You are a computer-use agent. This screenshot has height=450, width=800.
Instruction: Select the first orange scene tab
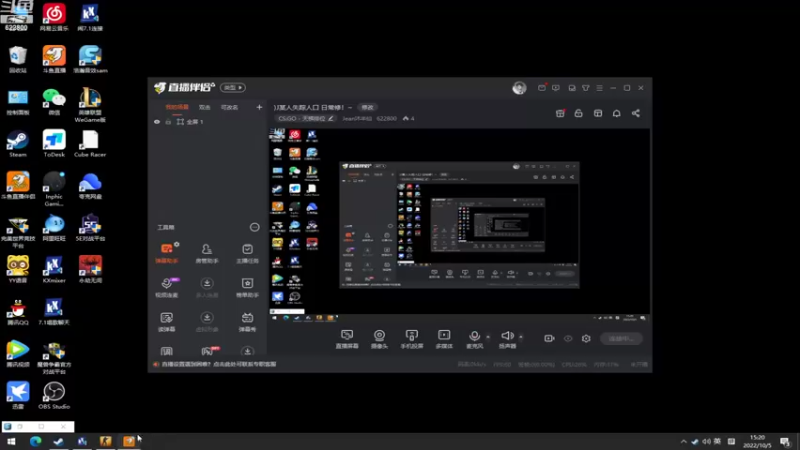click(177, 107)
